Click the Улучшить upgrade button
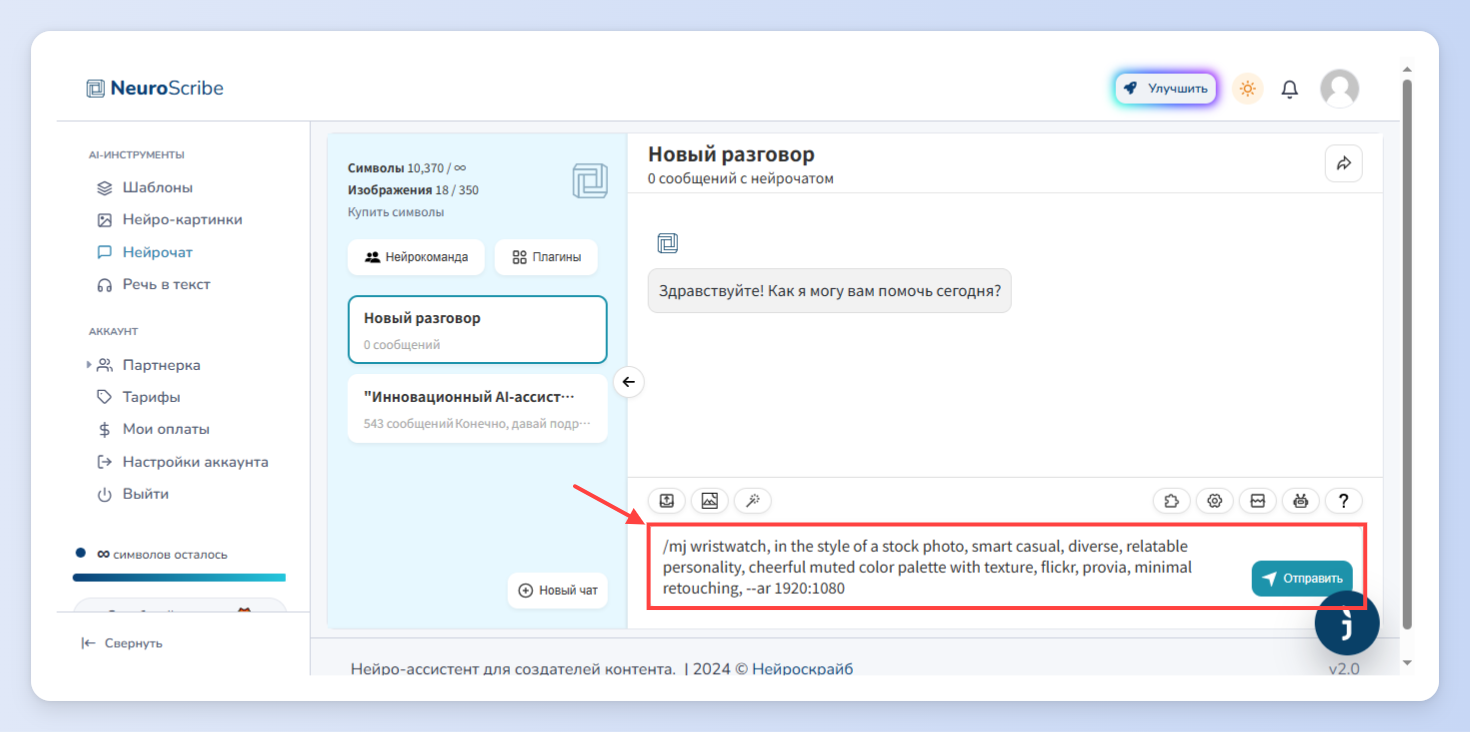The image size is (1470, 732). tap(1166, 88)
